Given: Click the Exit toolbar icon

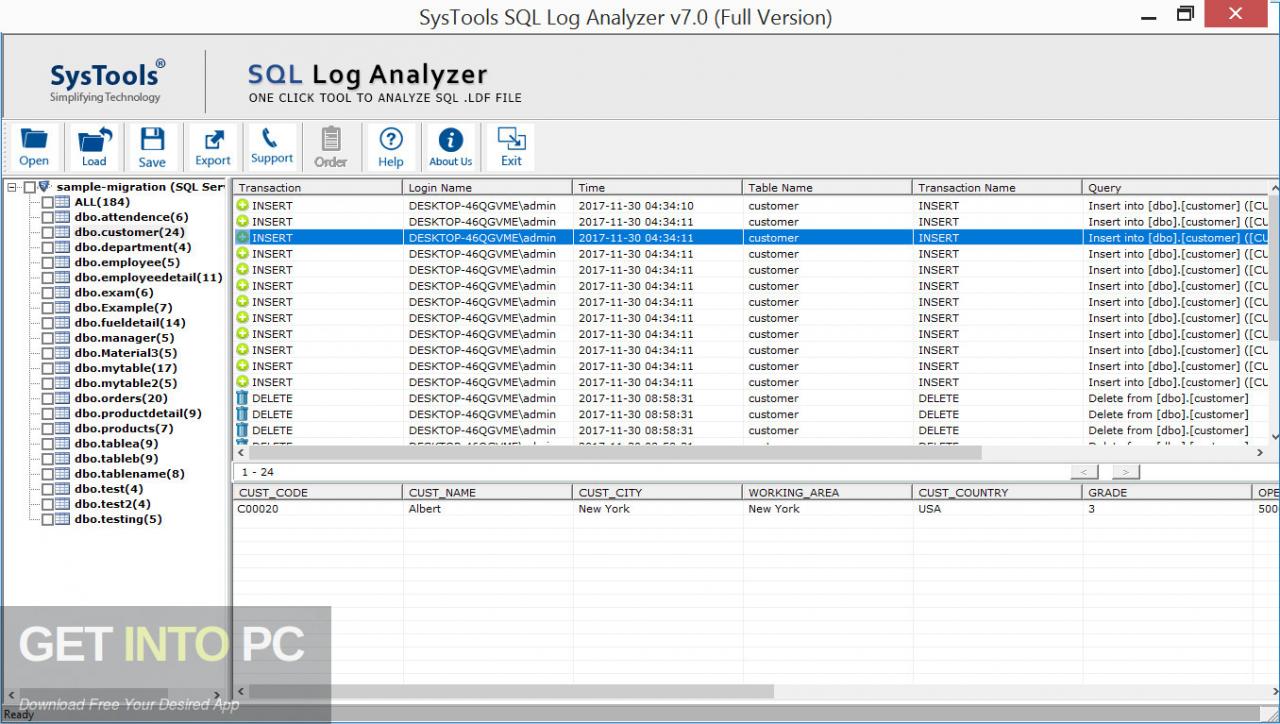Looking at the screenshot, I should click(511, 147).
